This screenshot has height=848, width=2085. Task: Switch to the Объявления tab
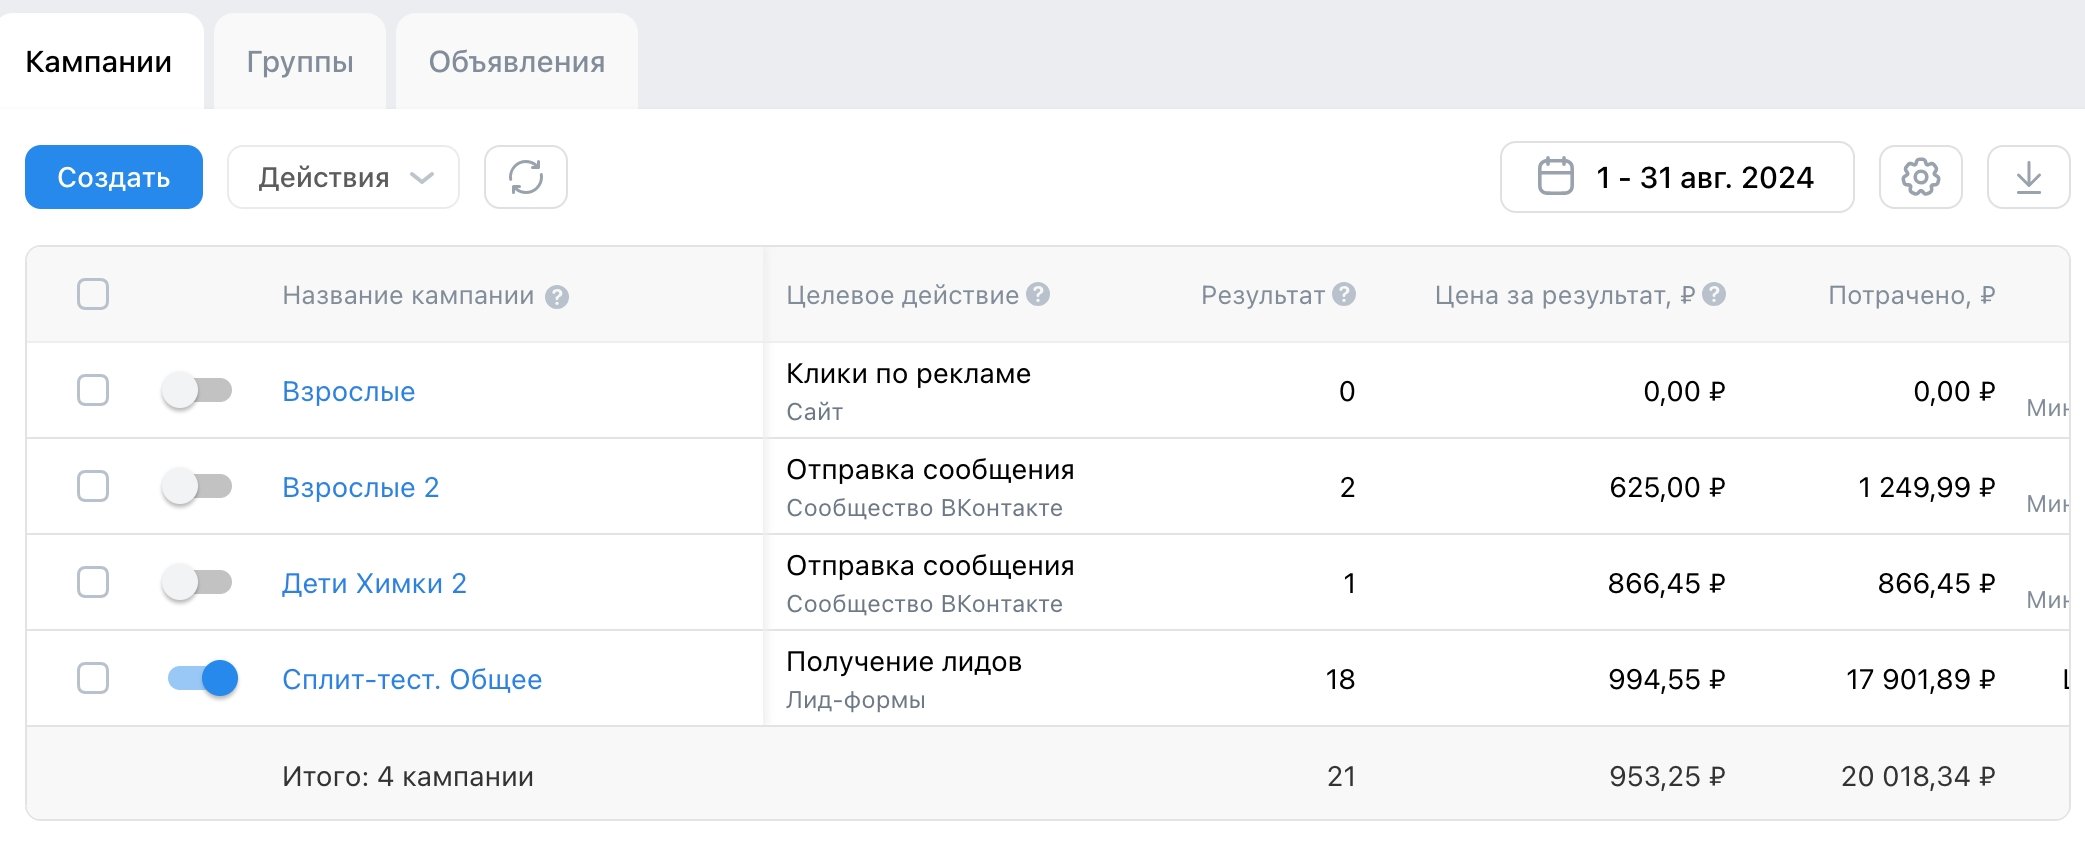tap(517, 62)
